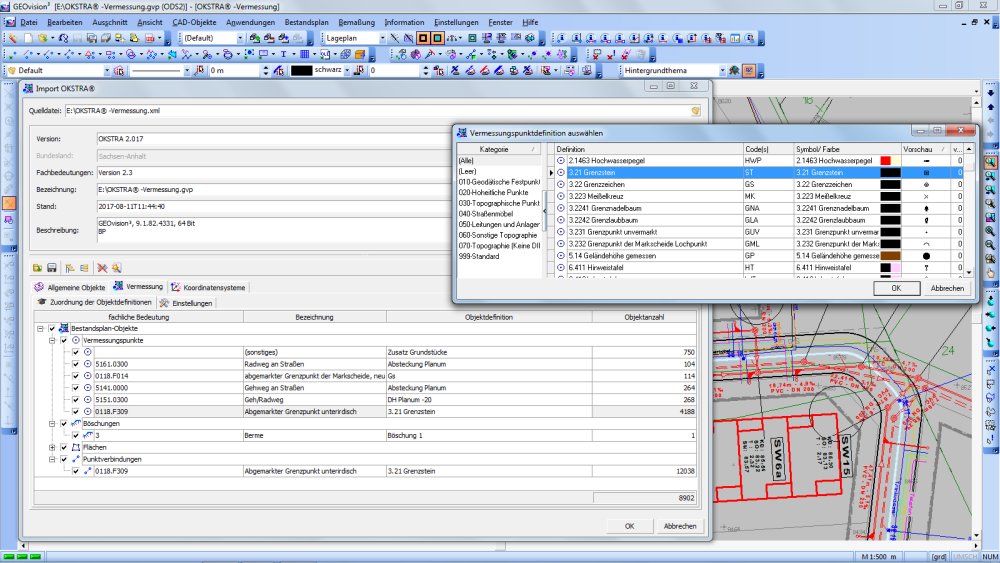Click the collapse list icon in Import toolbar
The image size is (1000, 563).
(x=84, y=268)
